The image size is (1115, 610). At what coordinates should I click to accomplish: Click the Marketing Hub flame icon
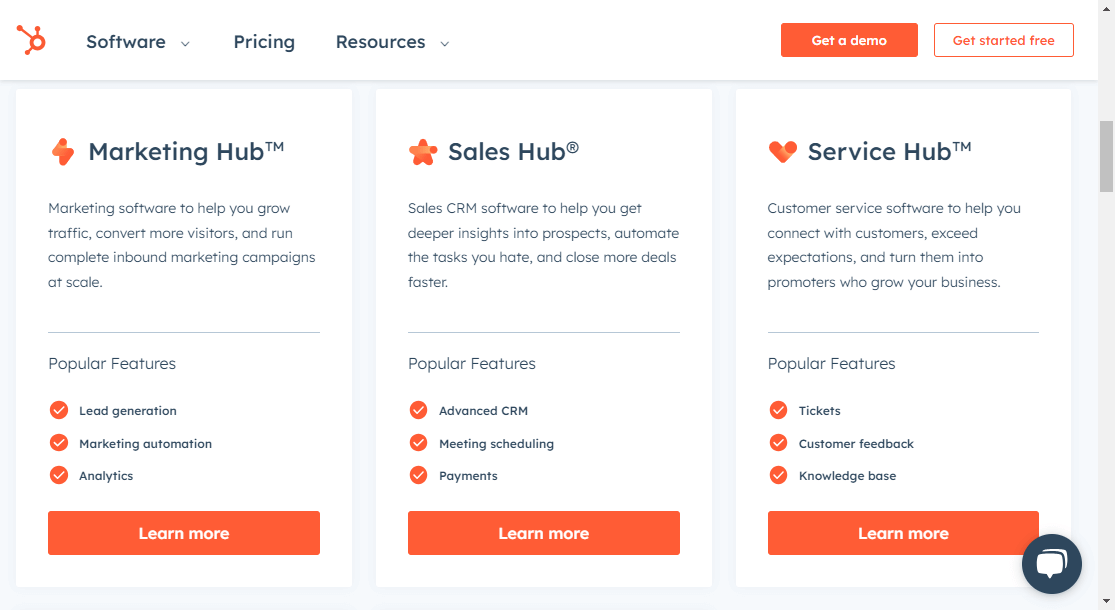pyautogui.click(x=62, y=152)
